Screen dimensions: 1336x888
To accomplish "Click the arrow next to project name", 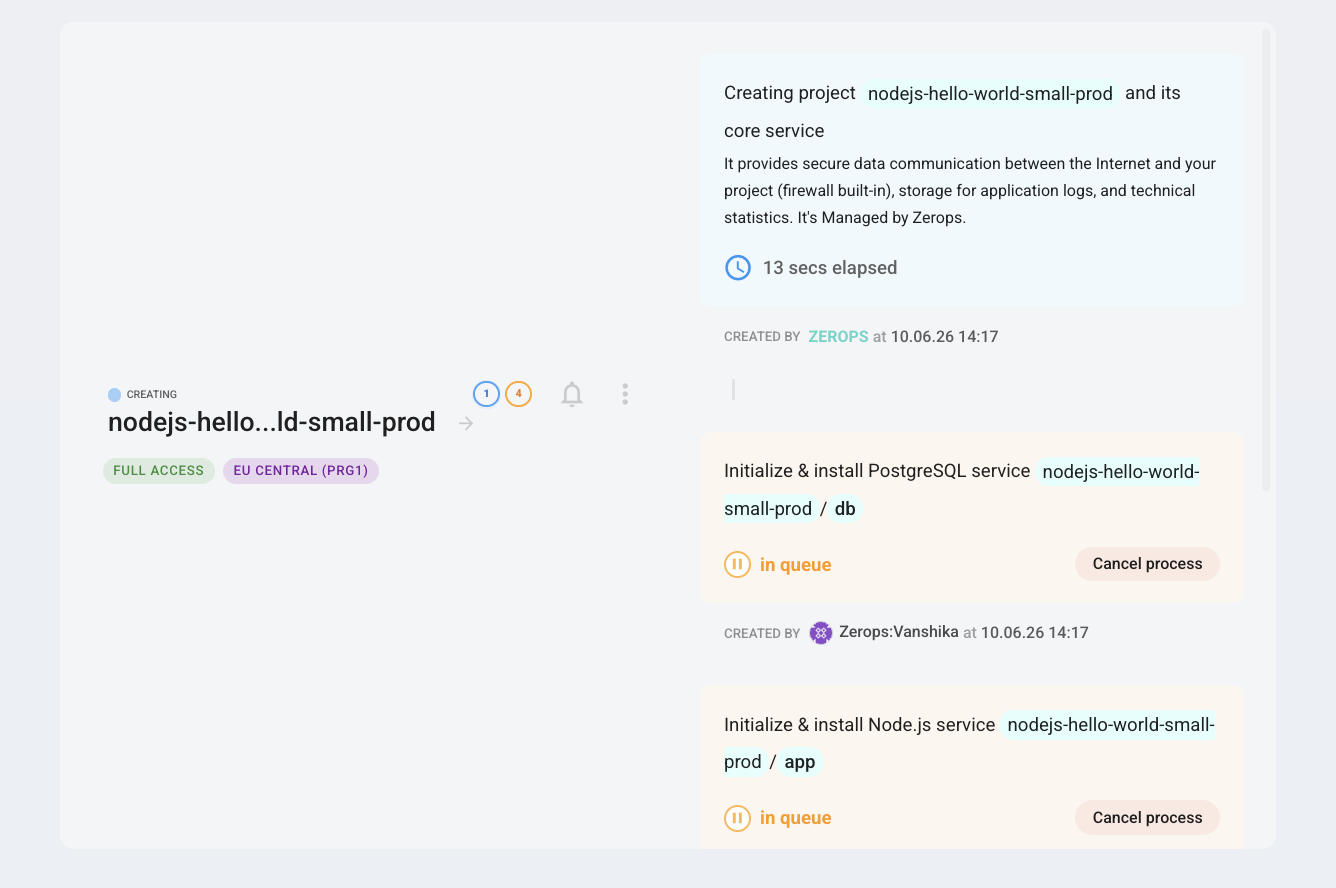I will pos(465,423).
